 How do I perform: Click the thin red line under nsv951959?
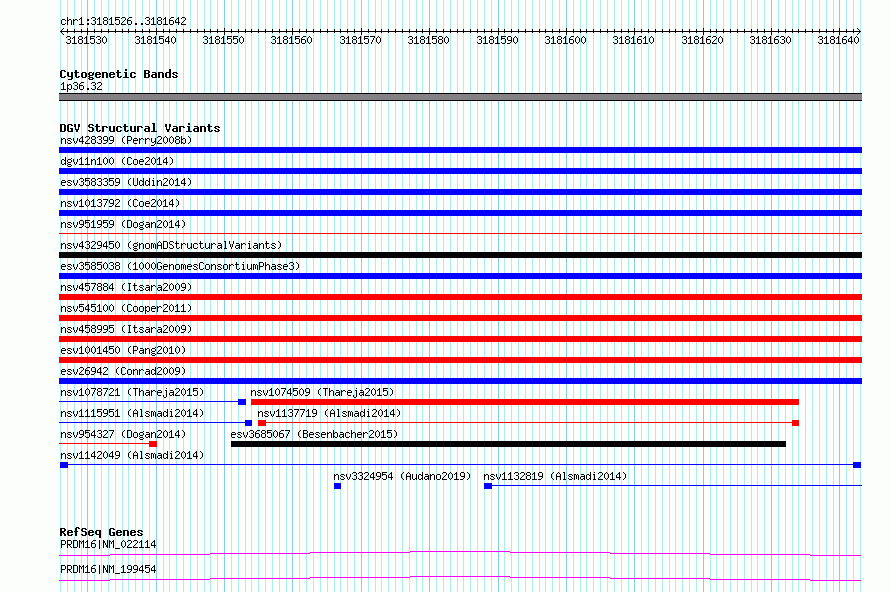pos(460,233)
